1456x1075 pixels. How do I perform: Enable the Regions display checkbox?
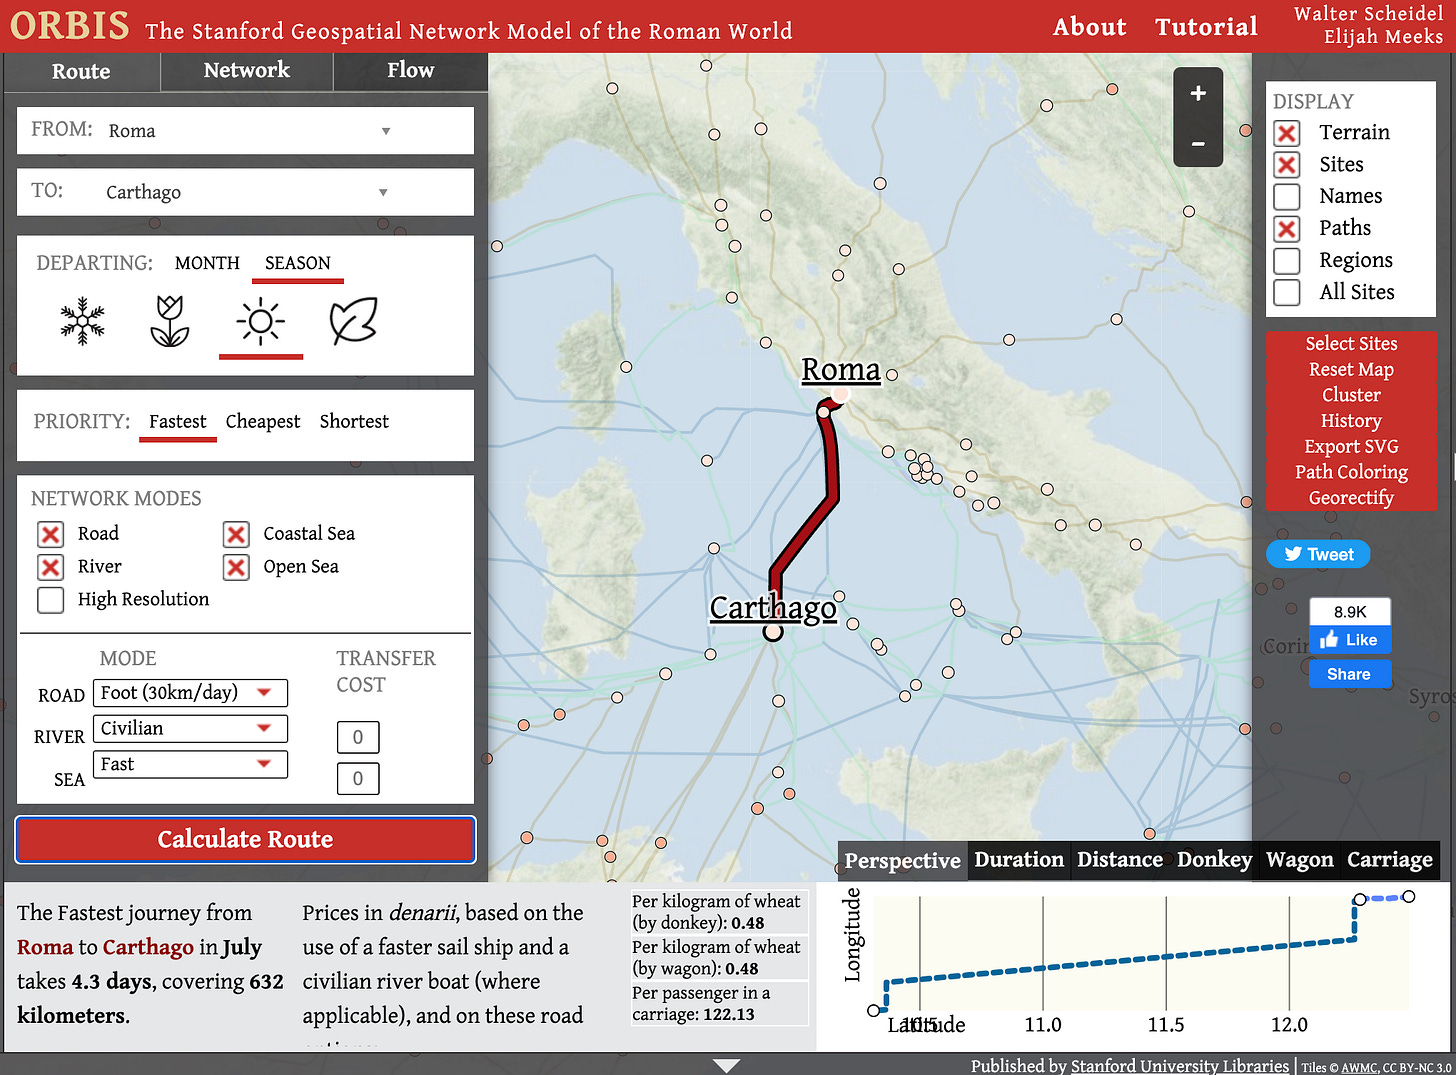click(x=1287, y=261)
